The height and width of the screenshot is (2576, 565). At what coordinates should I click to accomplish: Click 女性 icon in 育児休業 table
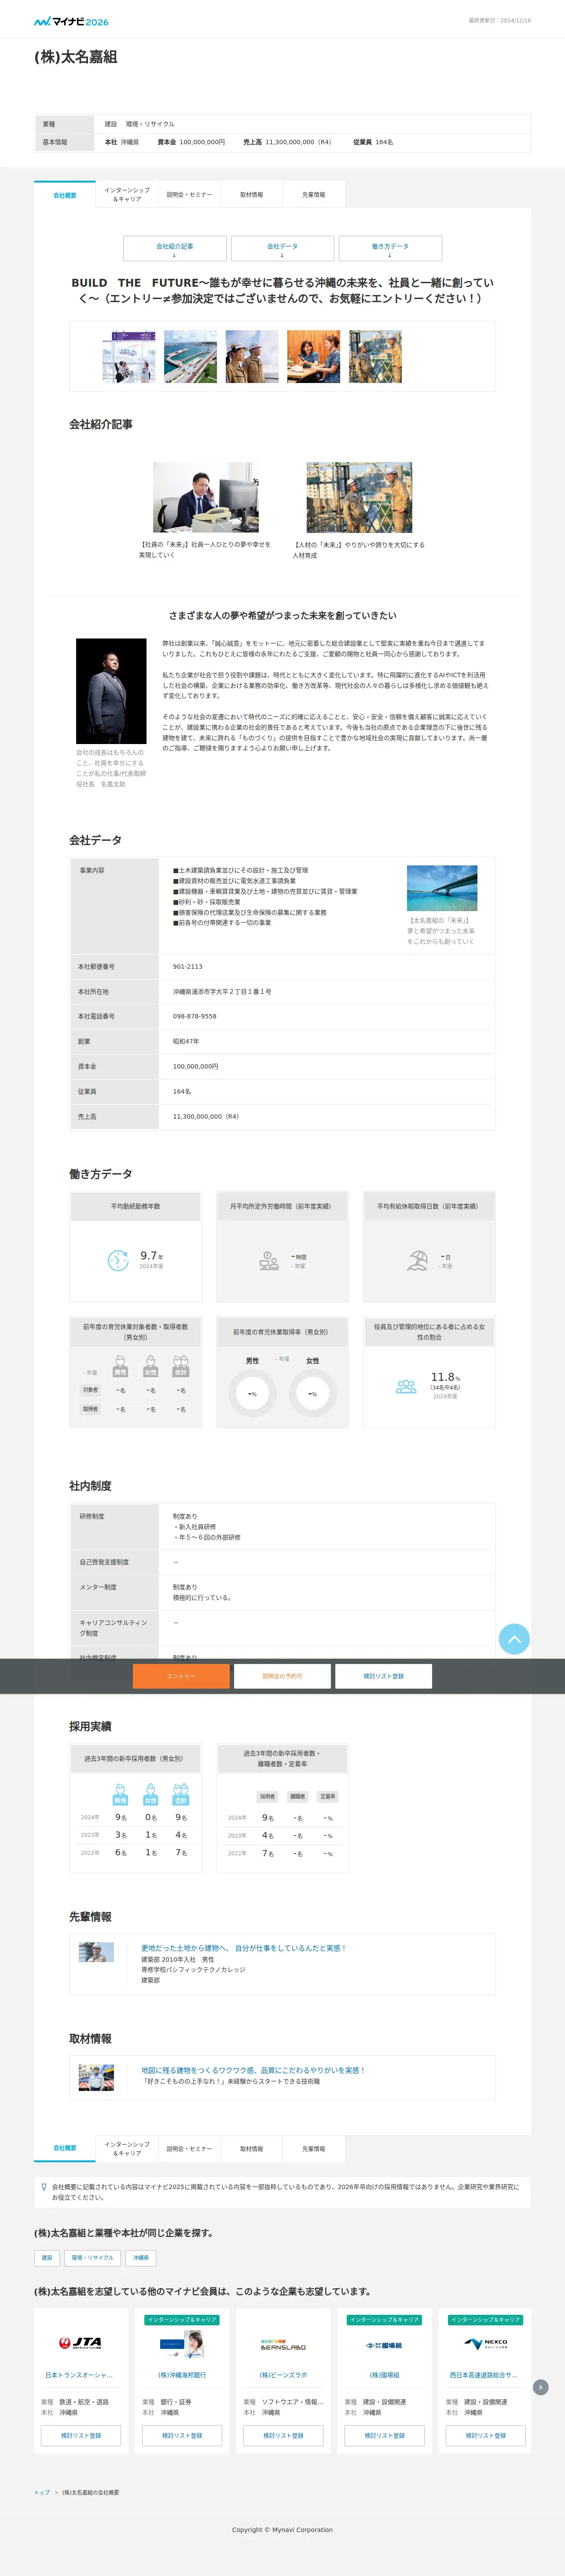coord(151,1366)
